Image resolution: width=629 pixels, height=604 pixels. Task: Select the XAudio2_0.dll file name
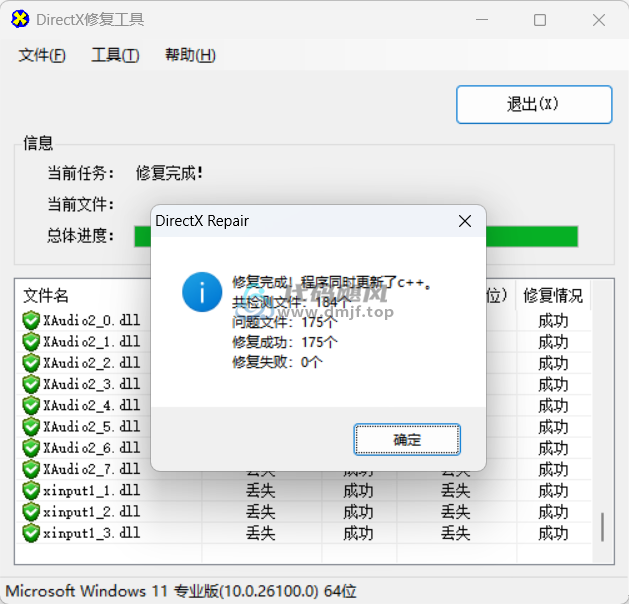(92, 320)
